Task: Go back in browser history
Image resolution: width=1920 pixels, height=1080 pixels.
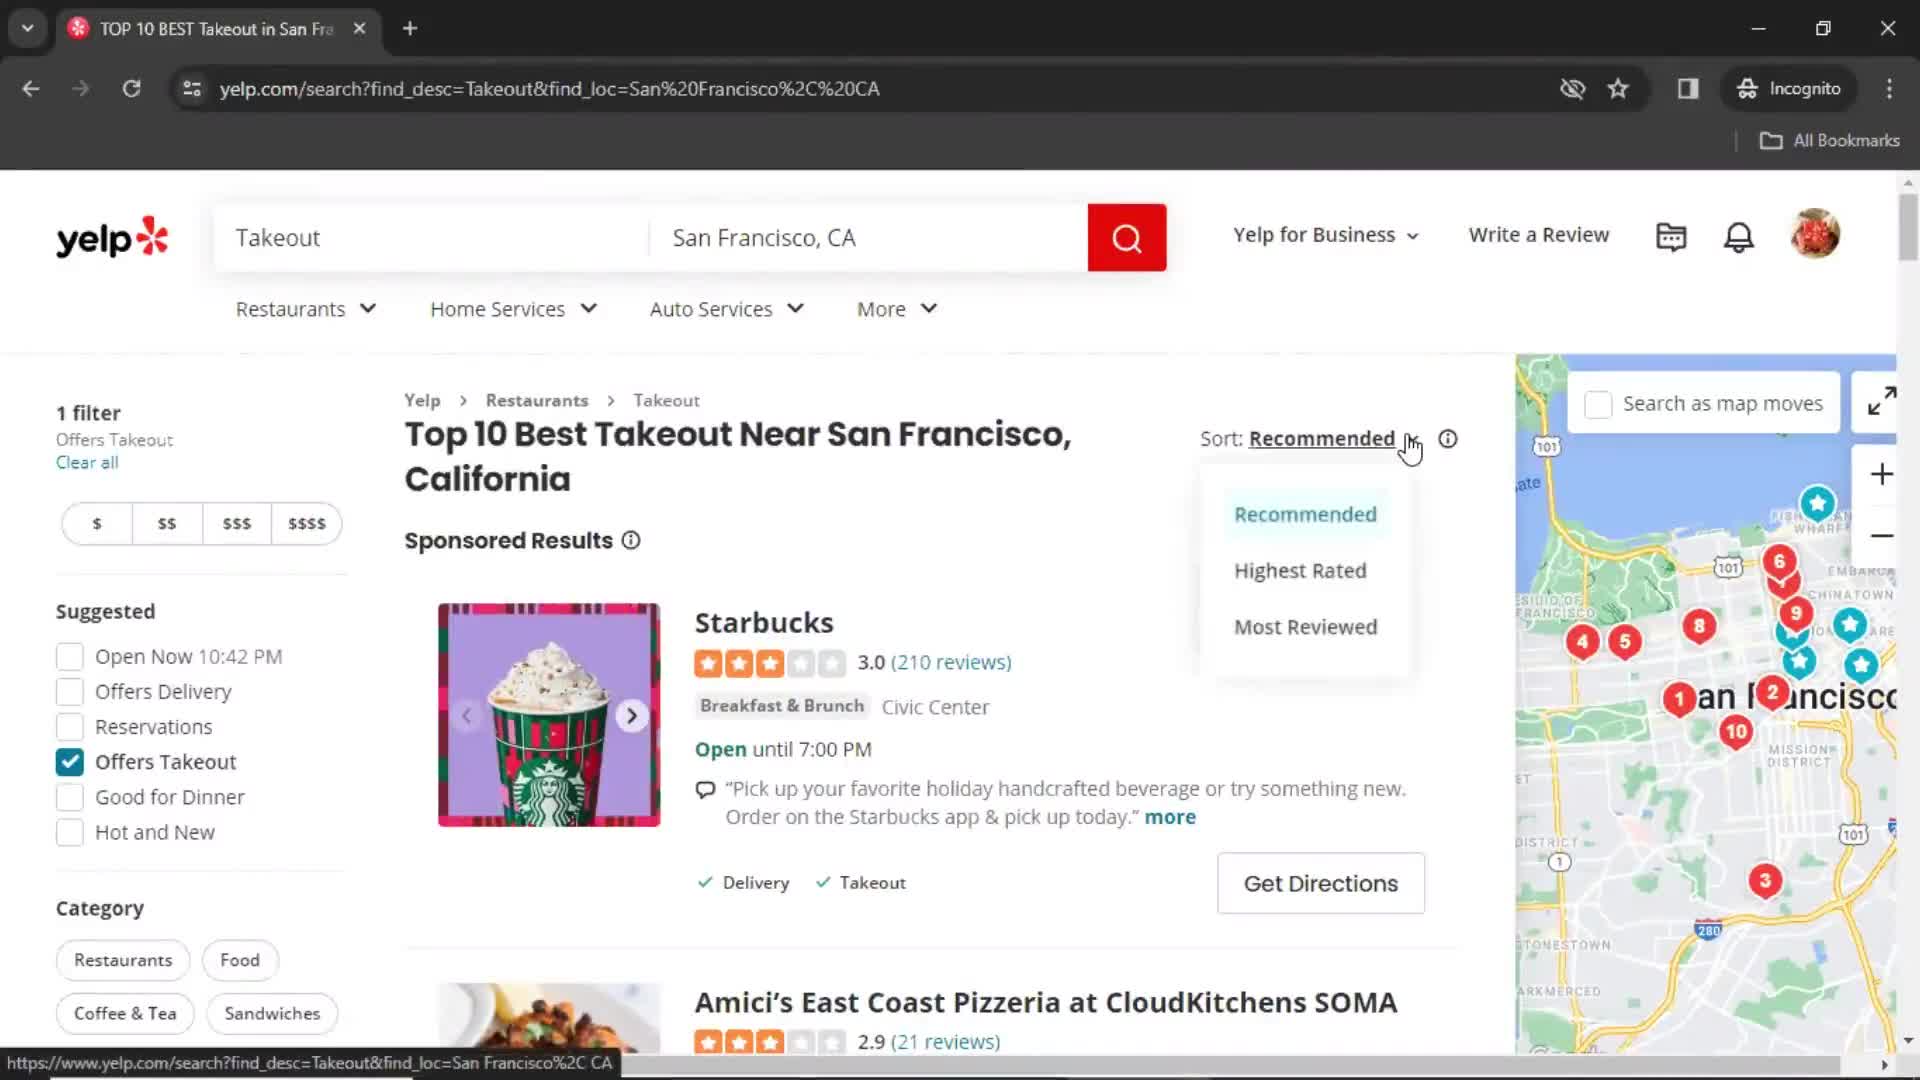Action: tap(31, 89)
